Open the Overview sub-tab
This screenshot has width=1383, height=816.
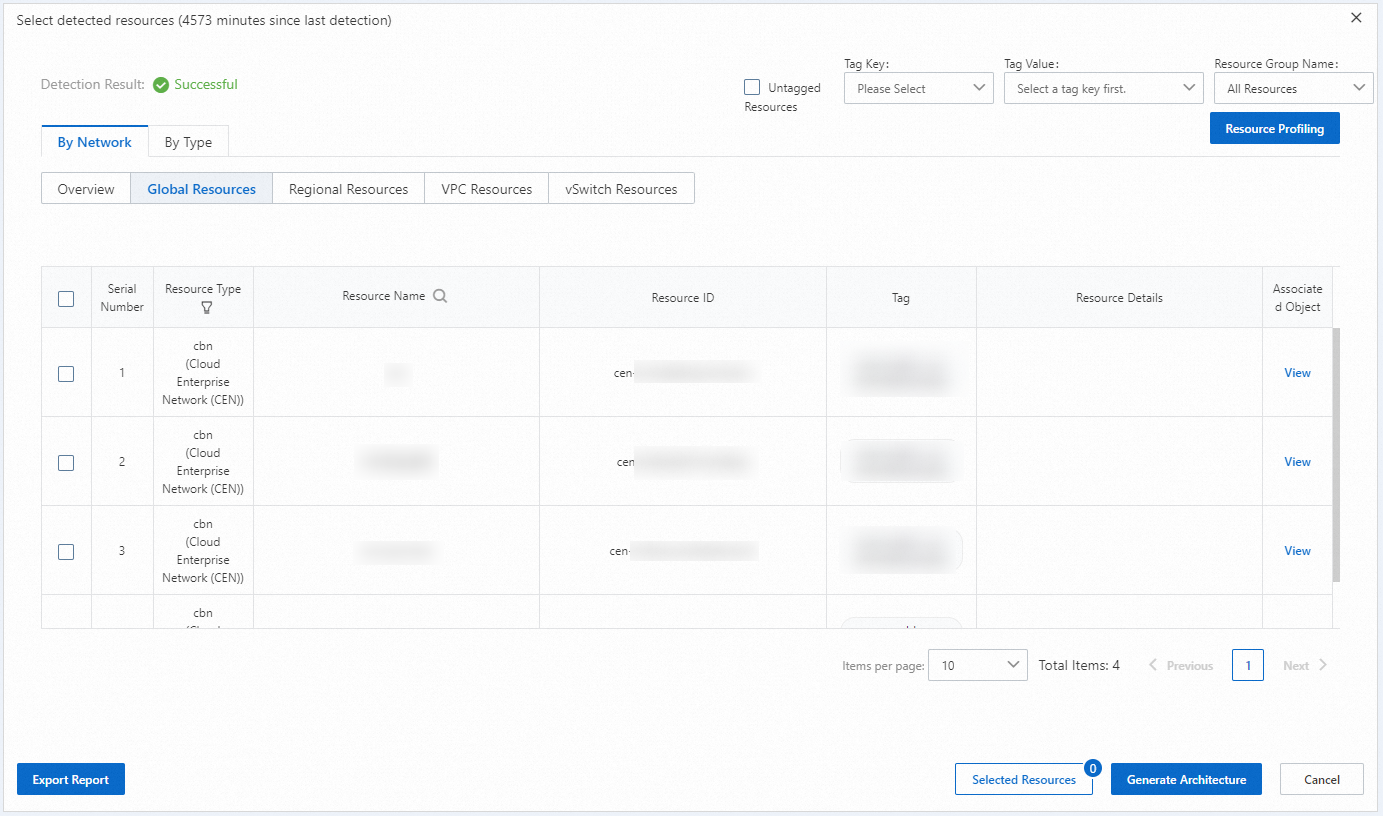[x=86, y=189]
